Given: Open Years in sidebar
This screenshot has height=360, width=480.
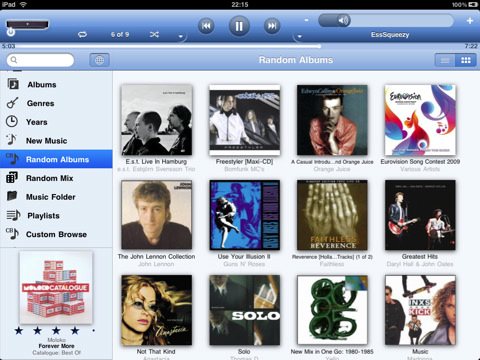Looking at the screenshot, I should 56,122.
